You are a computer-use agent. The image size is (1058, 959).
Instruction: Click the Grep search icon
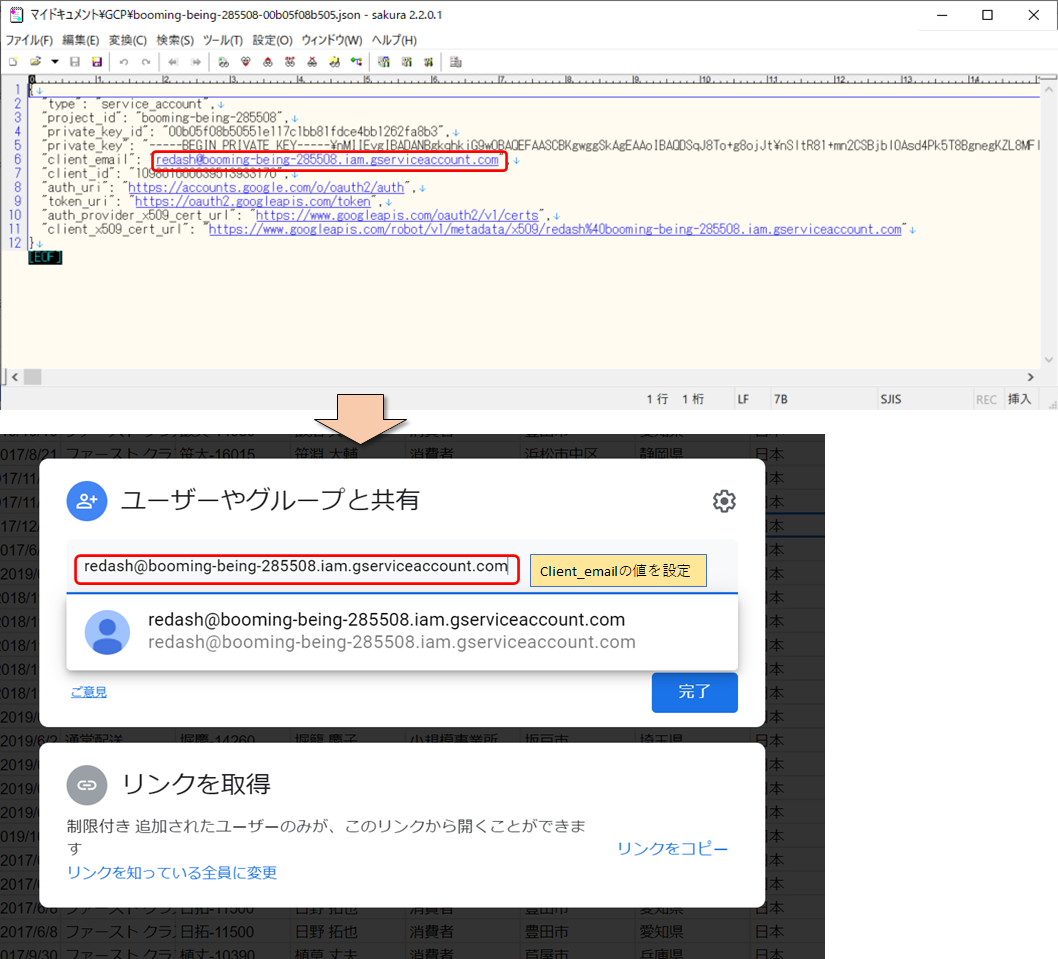[x=335, y=62]
